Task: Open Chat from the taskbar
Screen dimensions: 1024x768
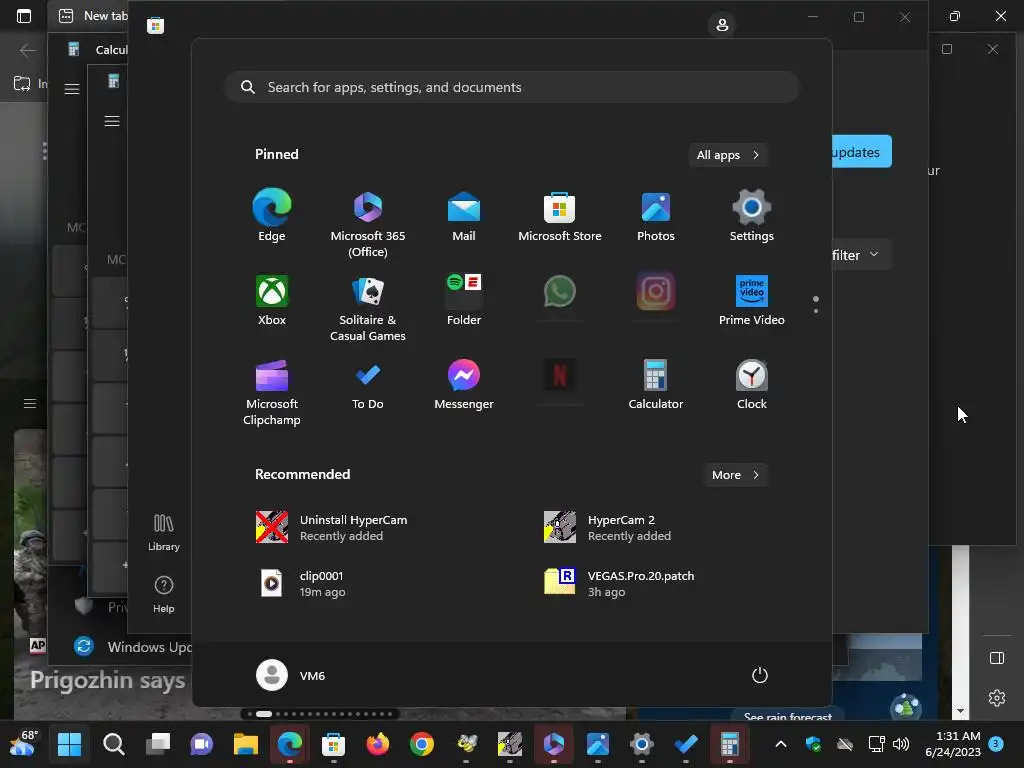Action: [x=202, y=744]
